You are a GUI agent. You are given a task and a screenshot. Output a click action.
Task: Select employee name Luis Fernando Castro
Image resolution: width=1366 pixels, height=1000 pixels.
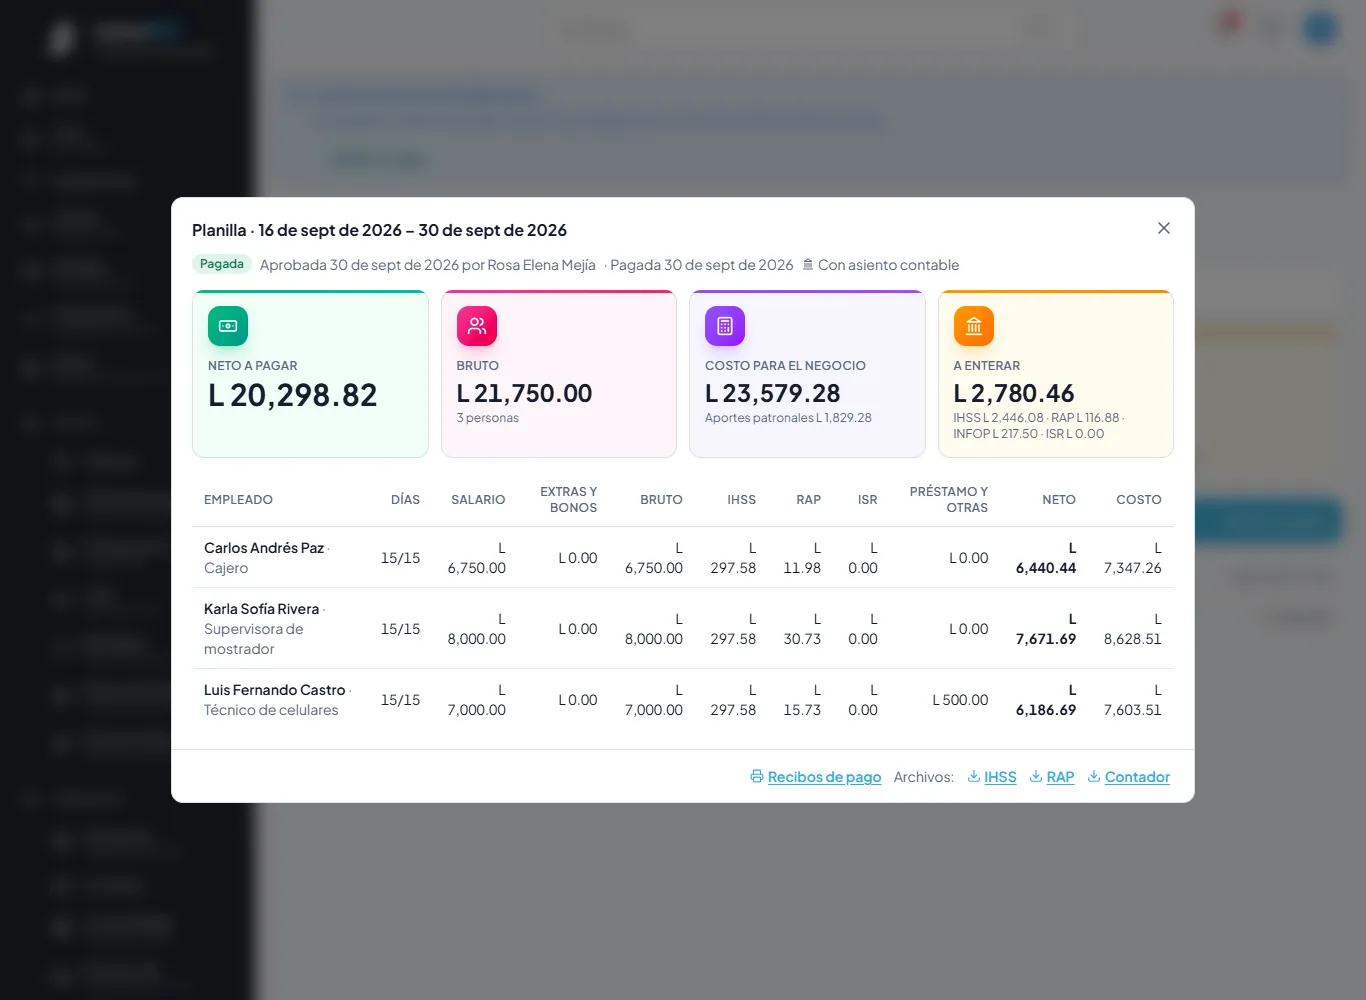[x=275, y=690]
